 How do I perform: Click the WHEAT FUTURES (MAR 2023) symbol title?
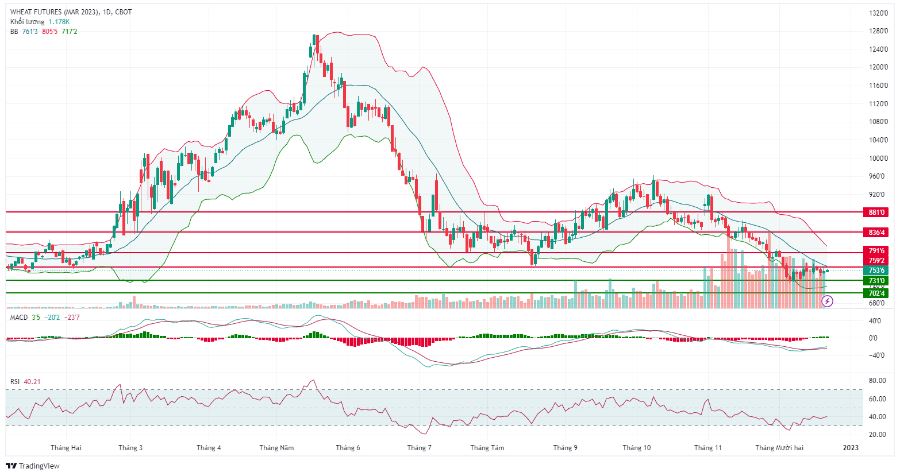pyautogui.click(x=71, y=12)
